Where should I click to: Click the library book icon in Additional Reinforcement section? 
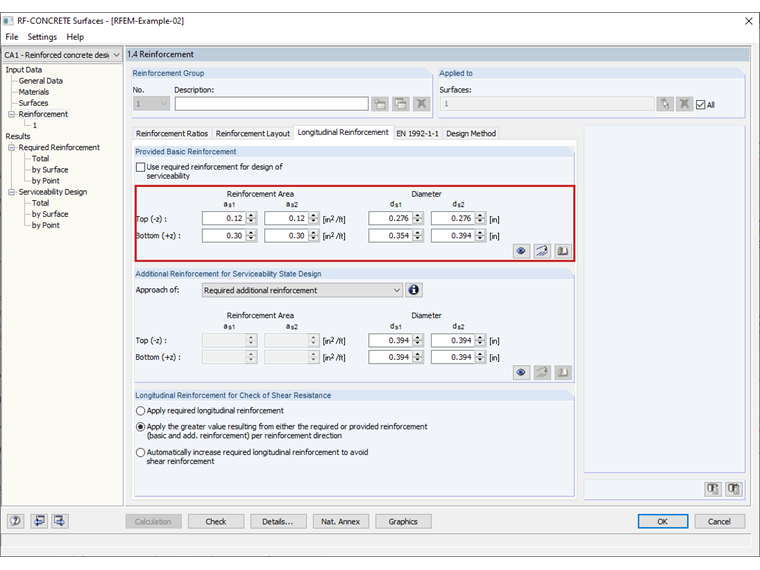point(563,372)
